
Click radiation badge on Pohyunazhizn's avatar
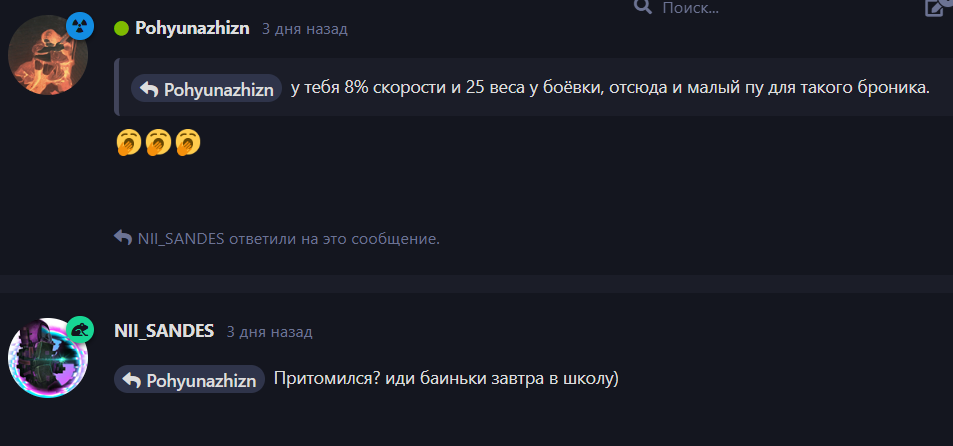79,26
